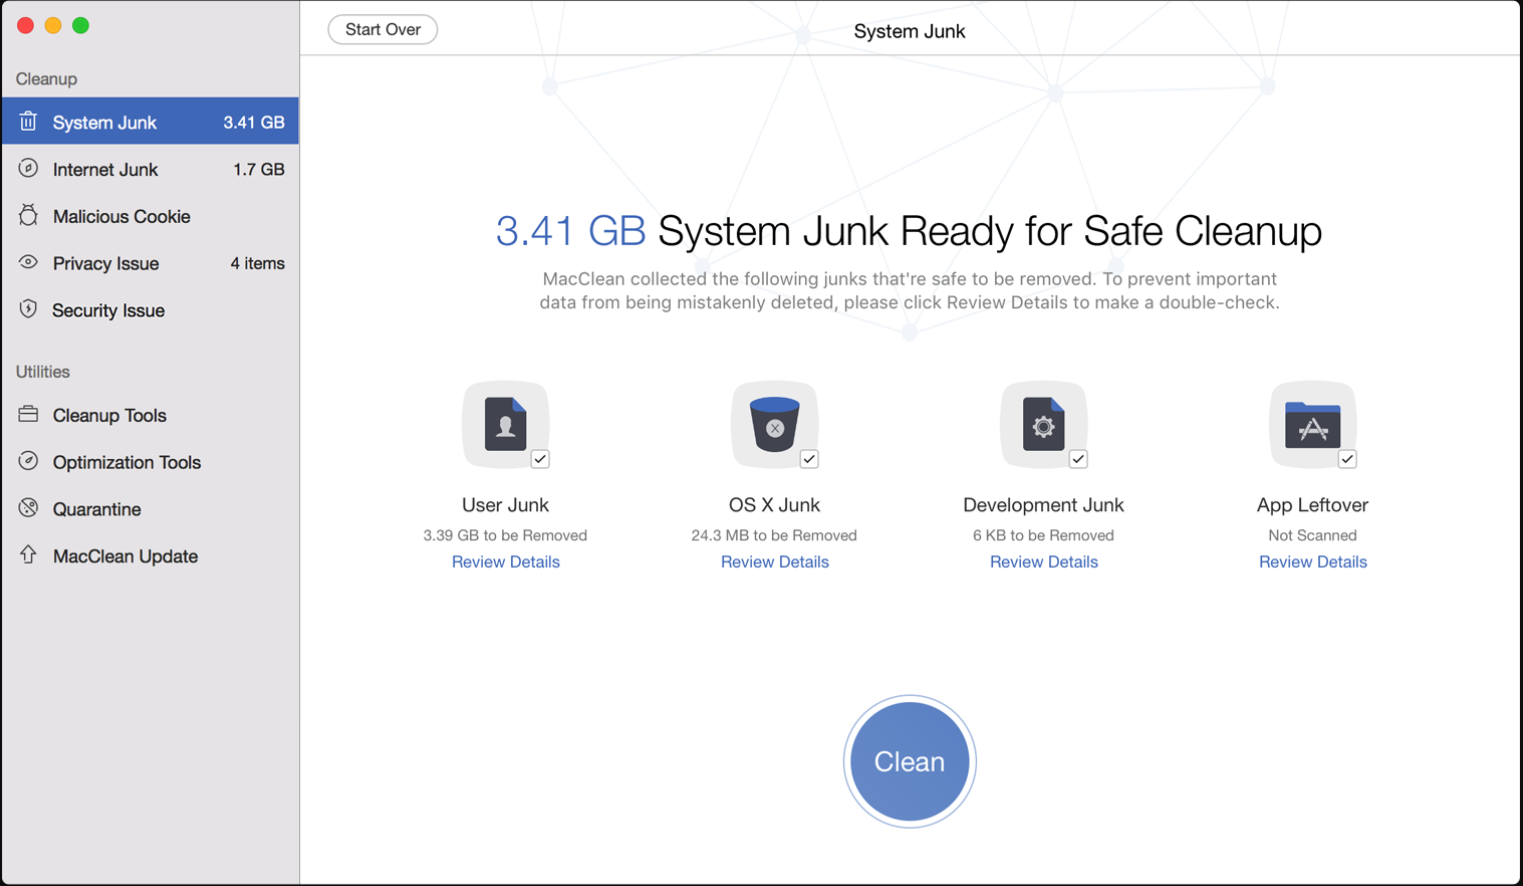
Task: Click the OS X Junk trash bin icon
Action: (774, 424)
